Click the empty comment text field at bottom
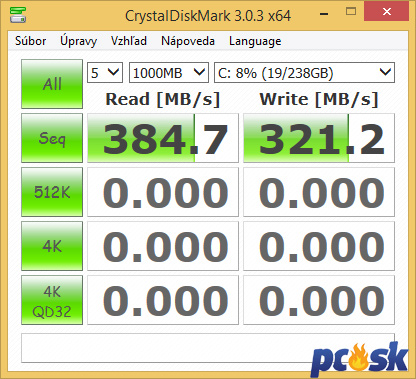The width and height of the screenshot is (416, 379). [x=208, y=348]
